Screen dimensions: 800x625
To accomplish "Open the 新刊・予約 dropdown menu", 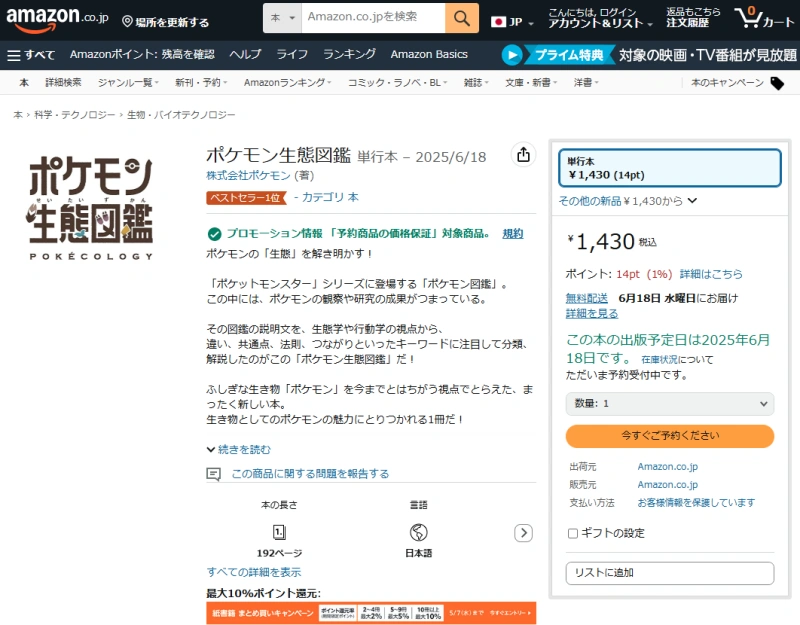I will 201,83.
